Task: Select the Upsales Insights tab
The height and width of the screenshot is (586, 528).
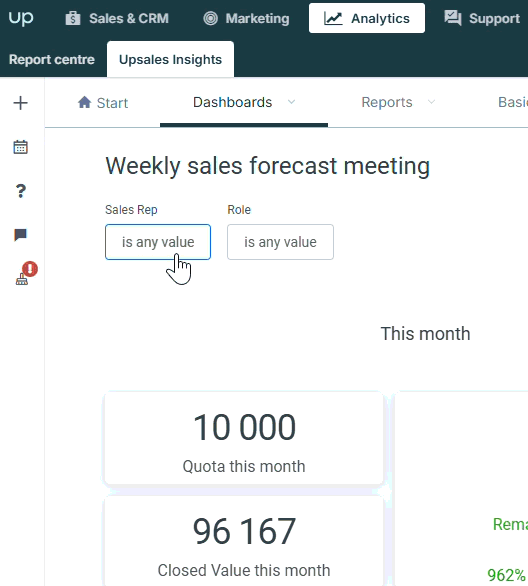Action: coord(170,59)
